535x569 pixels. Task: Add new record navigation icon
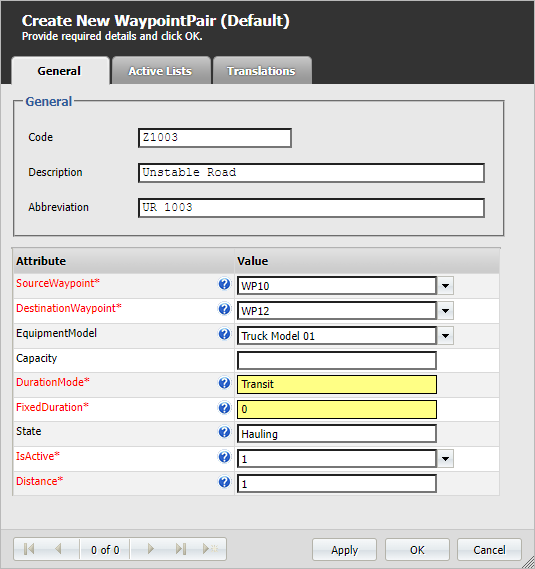(210, 549)
